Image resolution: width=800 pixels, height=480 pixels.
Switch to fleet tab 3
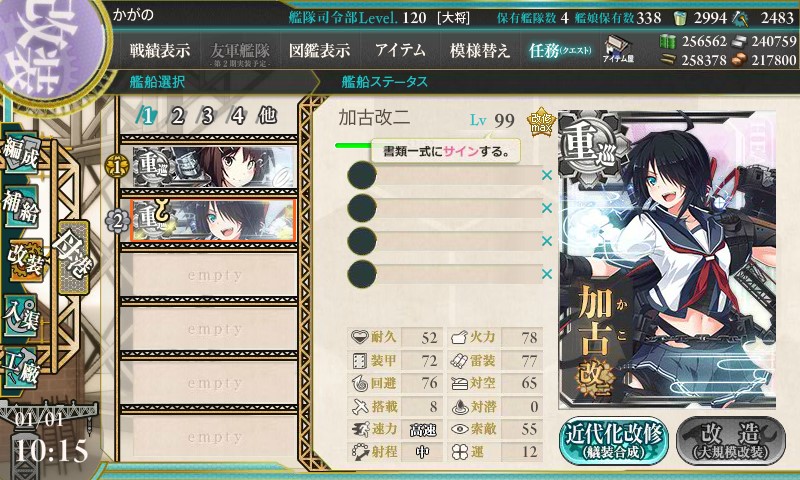(x=207, y=116)
